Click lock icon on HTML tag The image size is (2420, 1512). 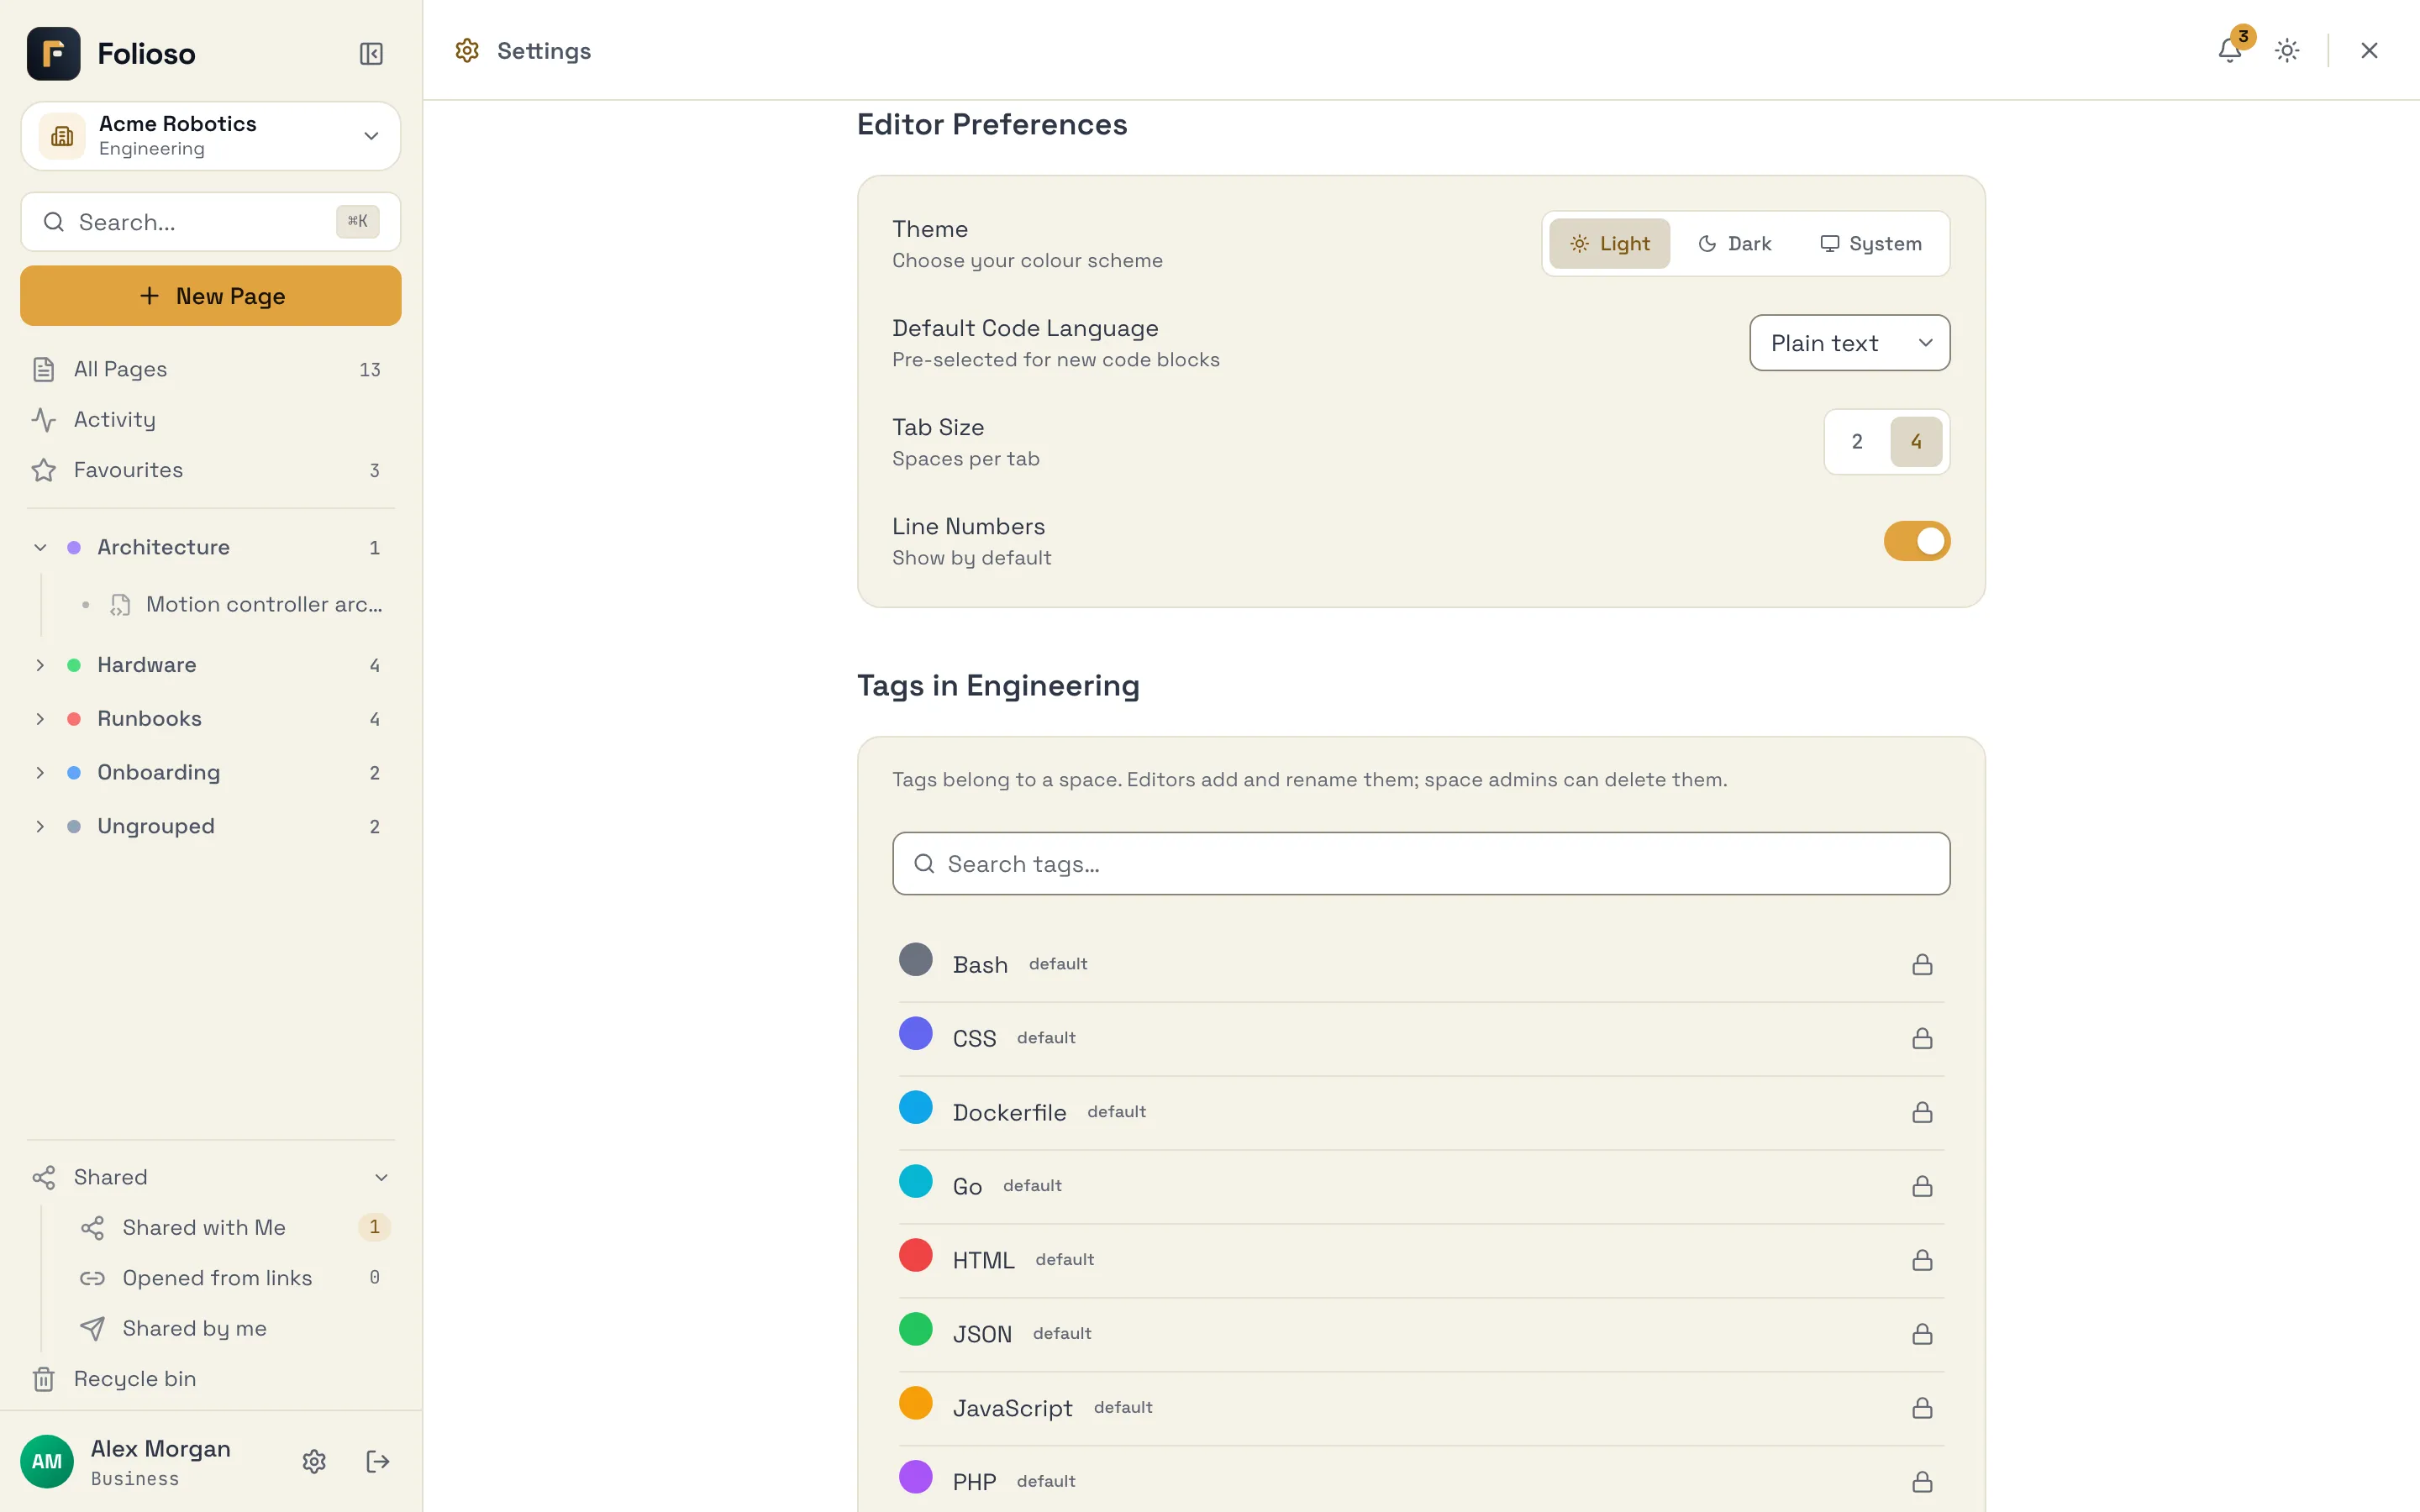[x=1922, y=1260]
